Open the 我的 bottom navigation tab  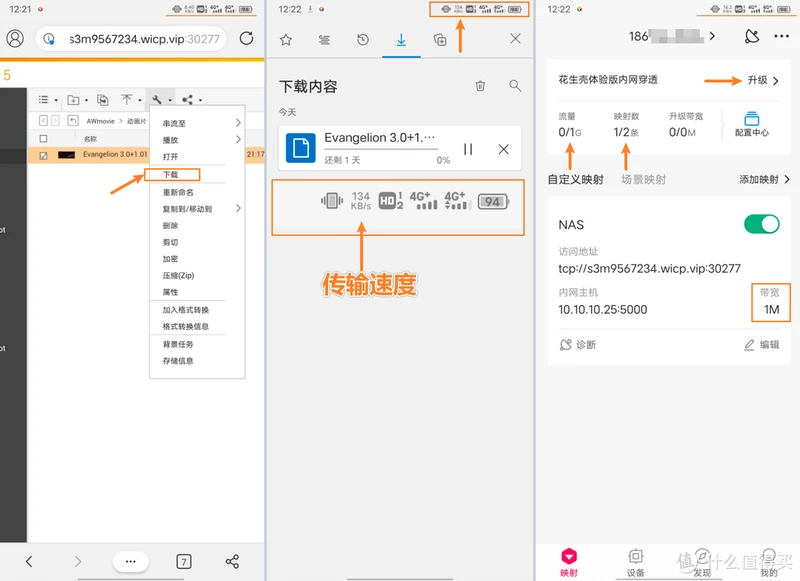[x=769, y=562]
